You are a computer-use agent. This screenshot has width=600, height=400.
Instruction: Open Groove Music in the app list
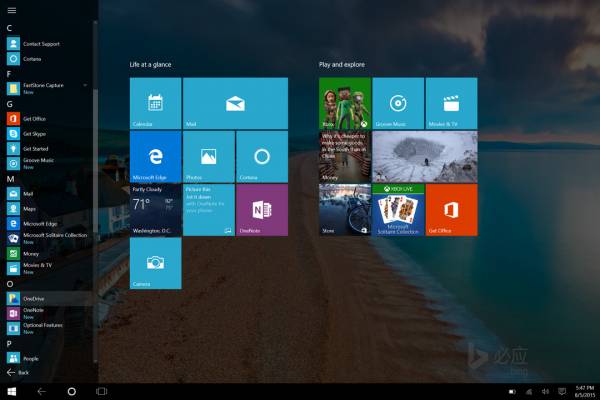pyautogui.click(x=48, y=163)
